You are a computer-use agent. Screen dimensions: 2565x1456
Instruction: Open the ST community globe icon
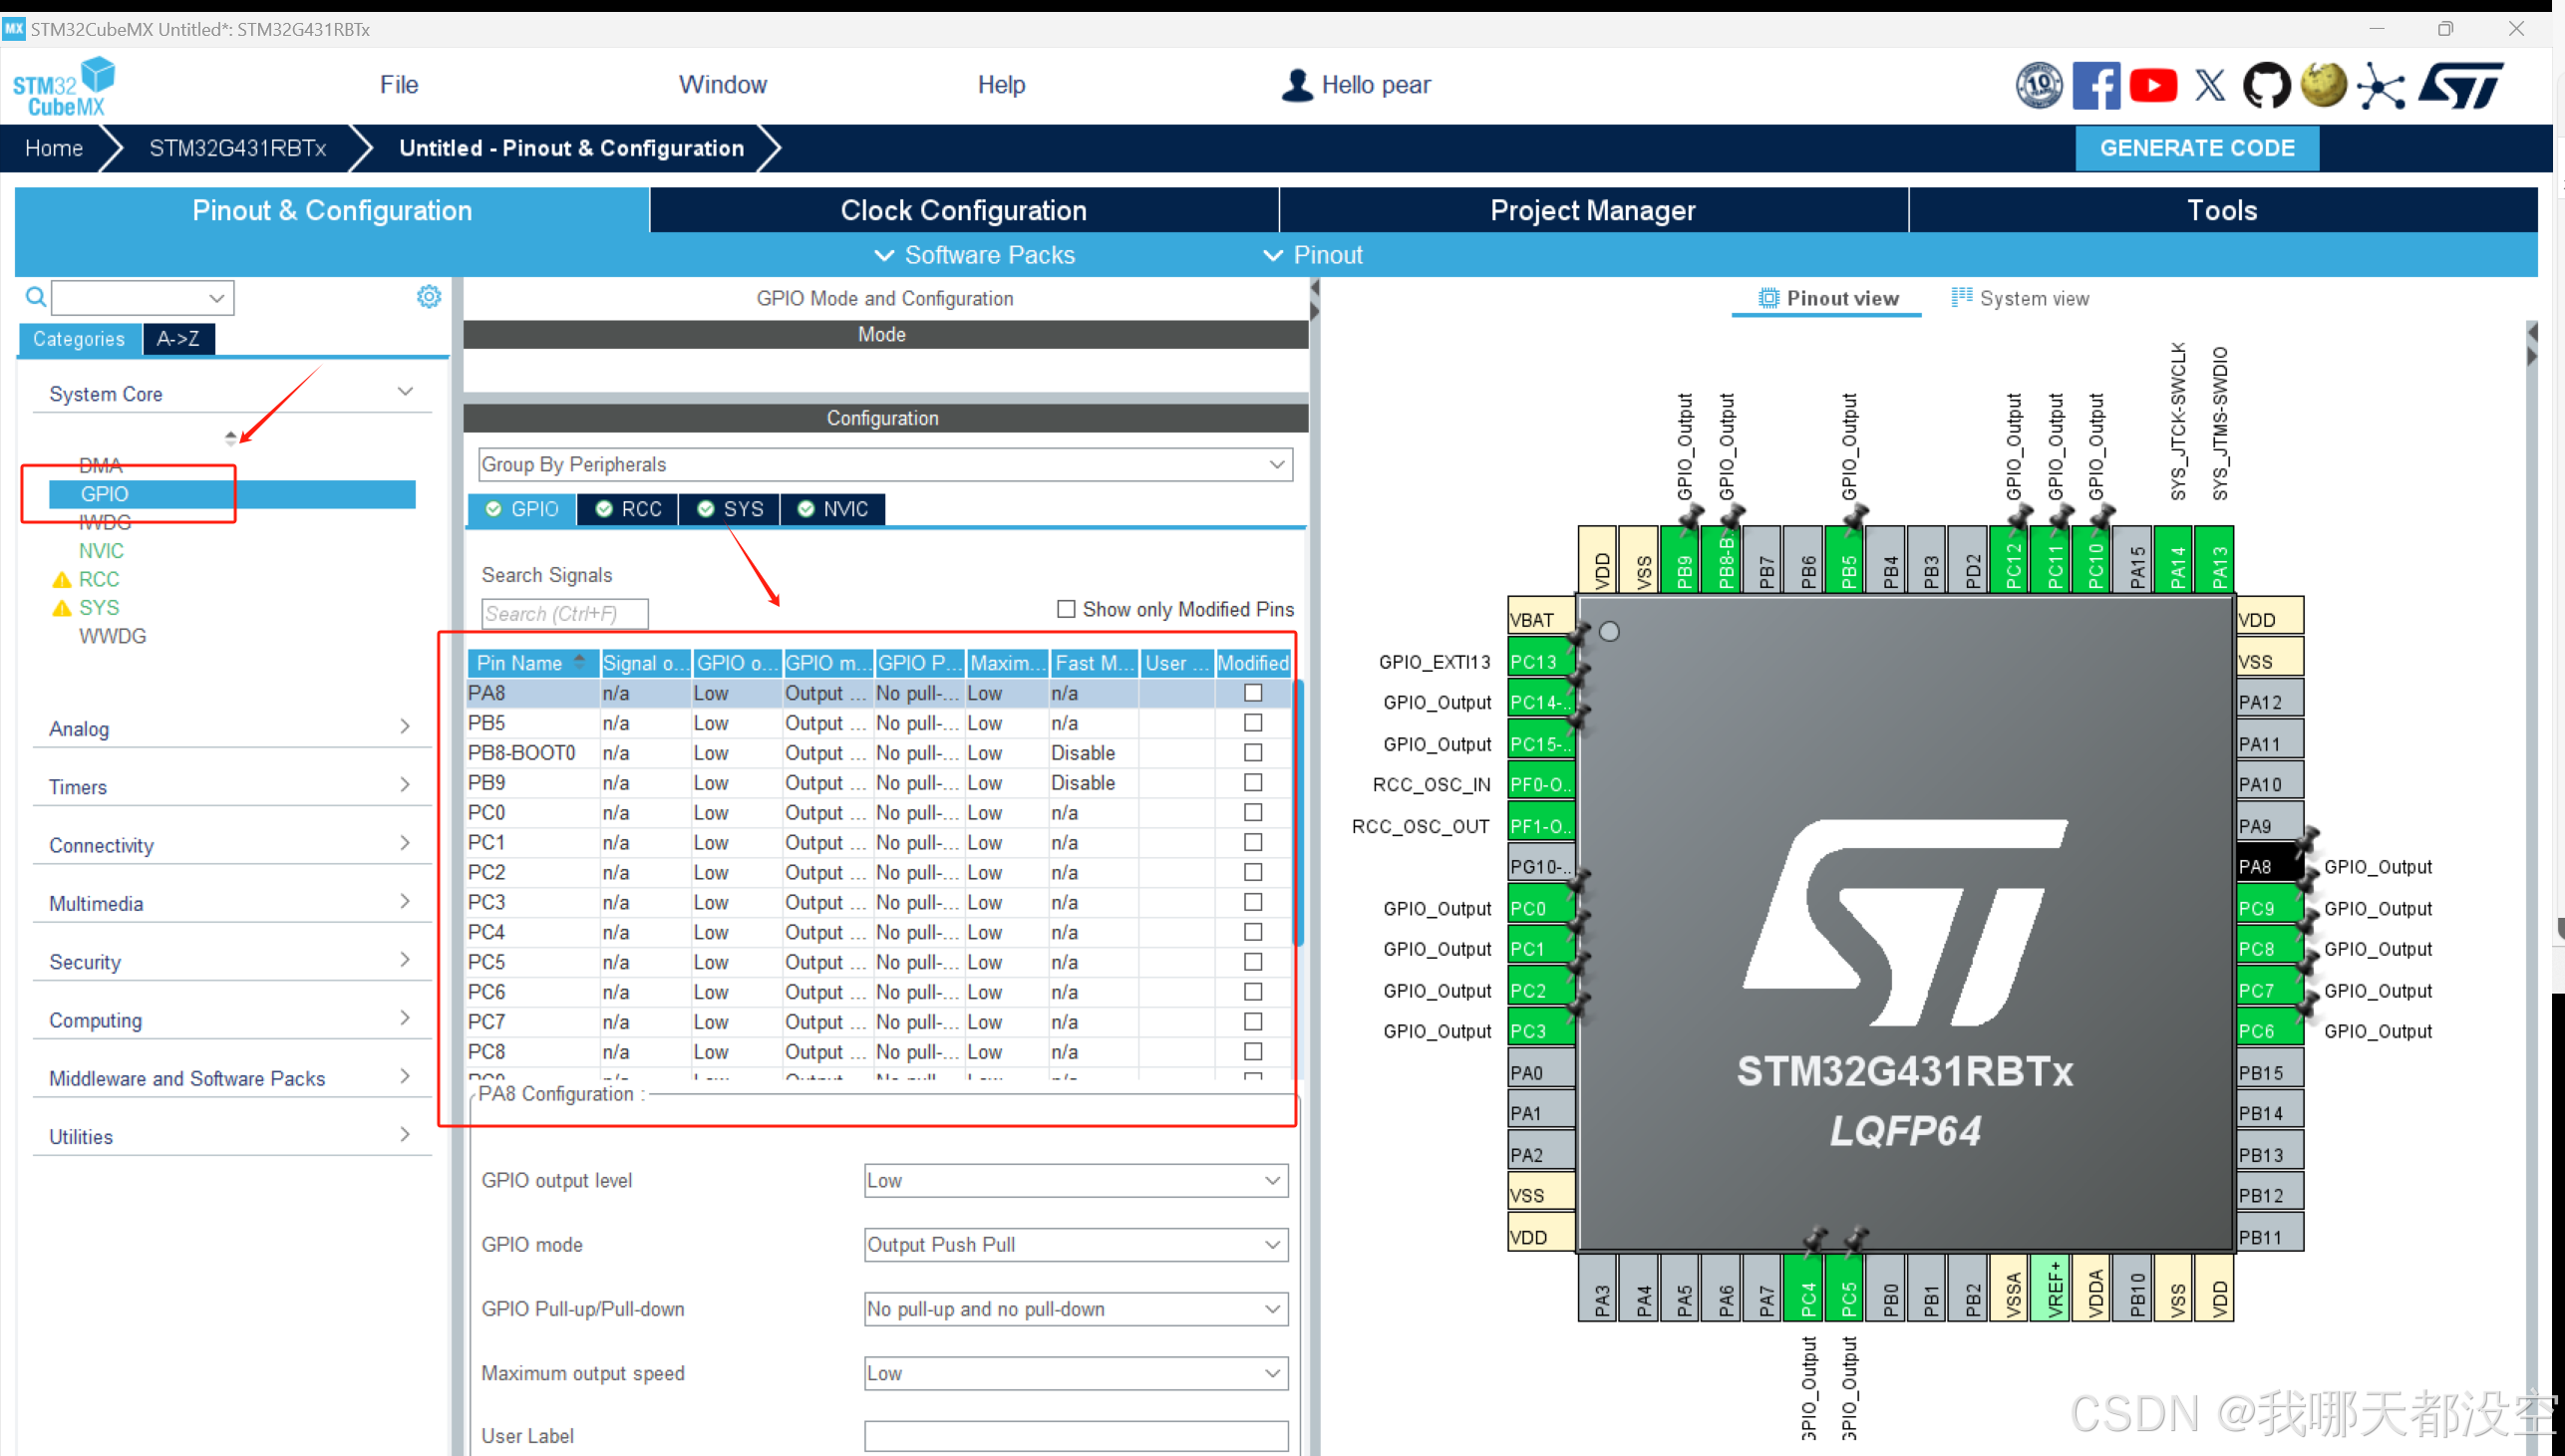[2323, 85]
